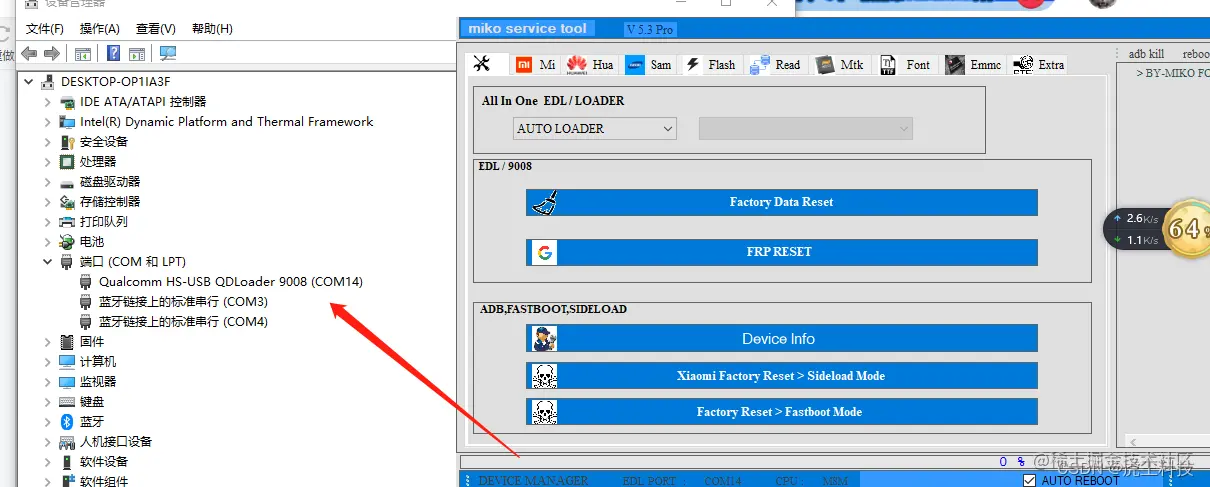Open the AUTO LOADER dropdown
1210x487 pixels.
pyautogui.click(x=595, y=129)
